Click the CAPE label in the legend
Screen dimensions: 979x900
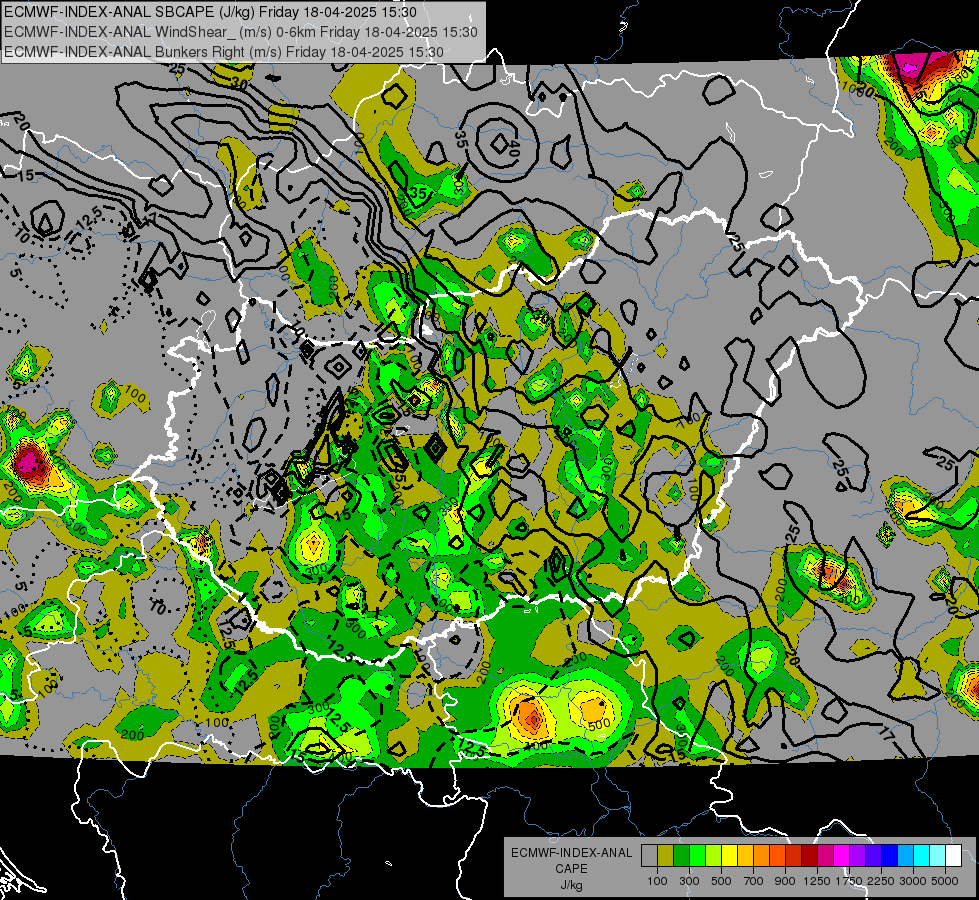click(x=571, y=869)
